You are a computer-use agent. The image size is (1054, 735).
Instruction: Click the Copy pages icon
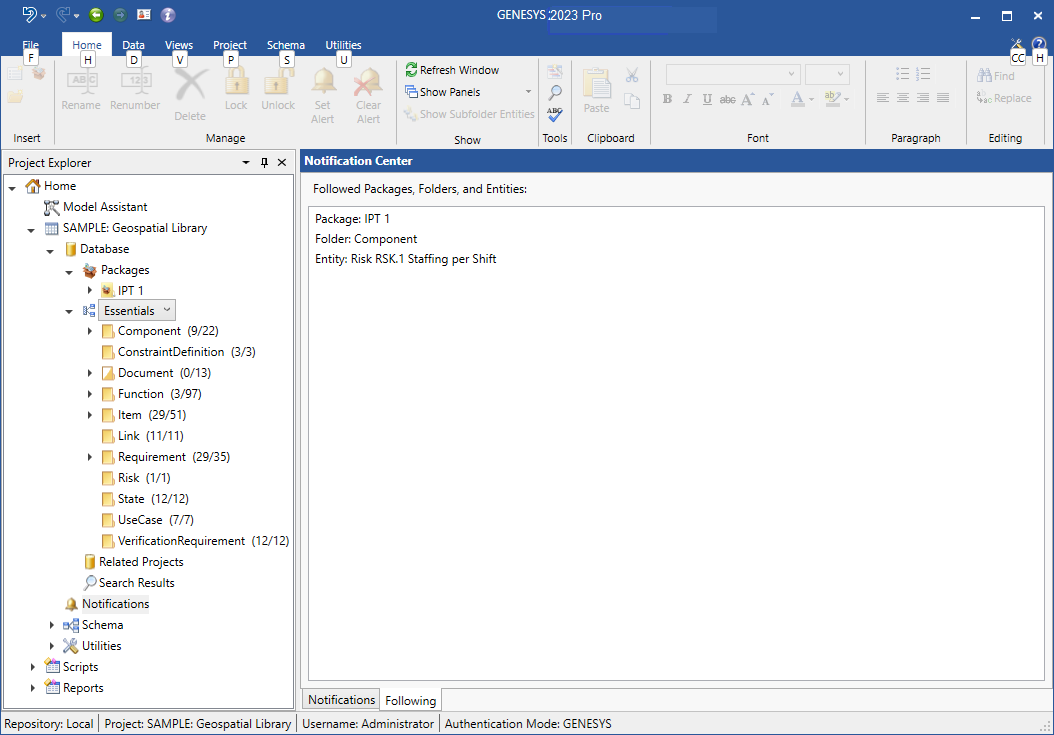pyautogui.click(x=632, y=101)
